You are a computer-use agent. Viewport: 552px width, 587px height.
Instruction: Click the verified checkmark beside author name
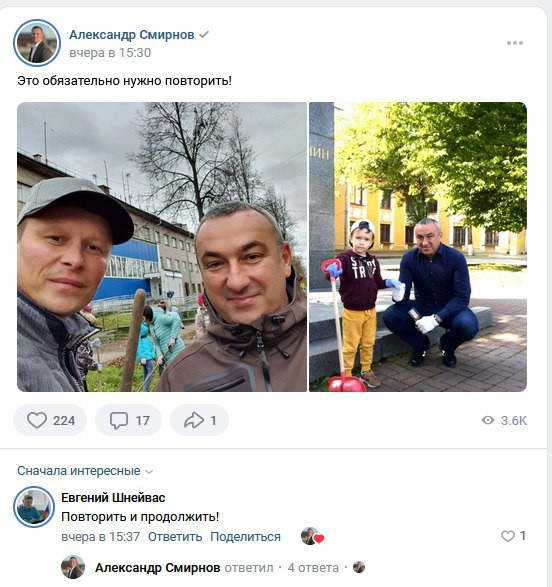pyautogui.click(x=204, y=35)
